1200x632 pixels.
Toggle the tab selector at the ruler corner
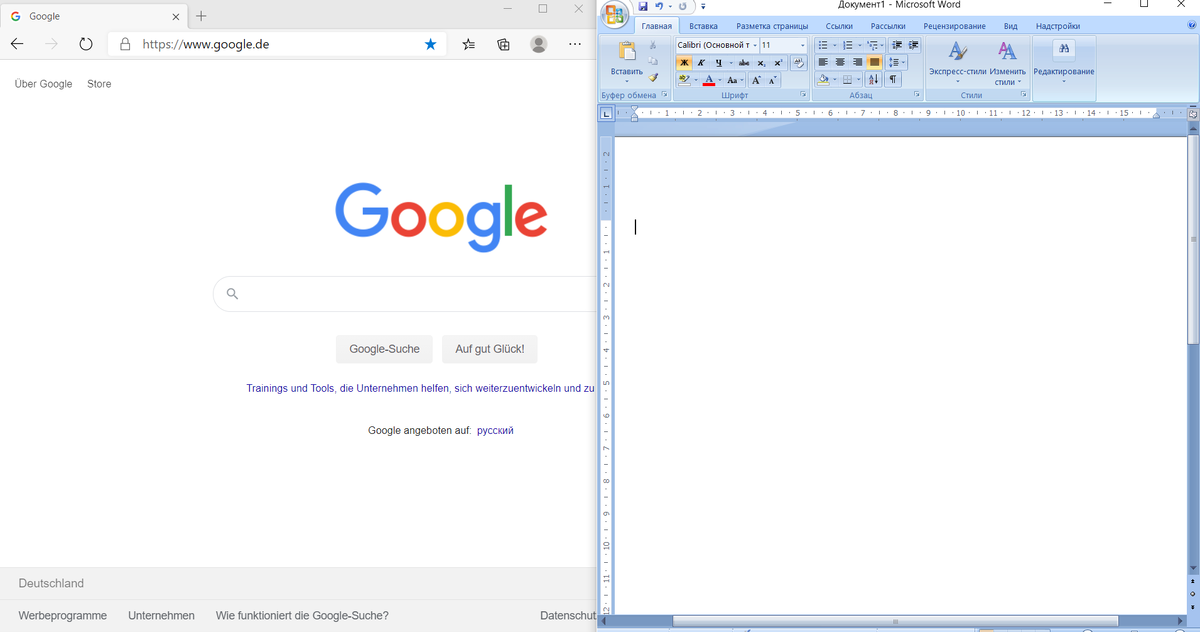(606, 113)
